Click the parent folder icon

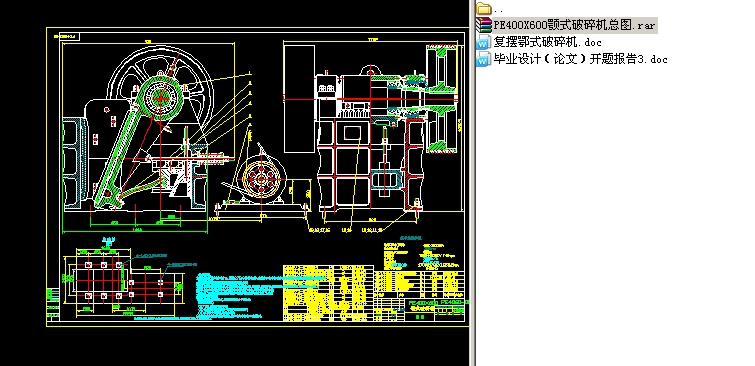coord(483,9)
